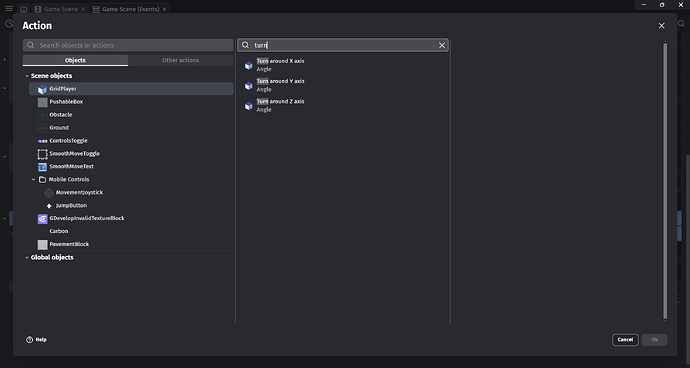
Task: Select the Obstacle object
Action: pyautogui.click(x=131, y=115)
